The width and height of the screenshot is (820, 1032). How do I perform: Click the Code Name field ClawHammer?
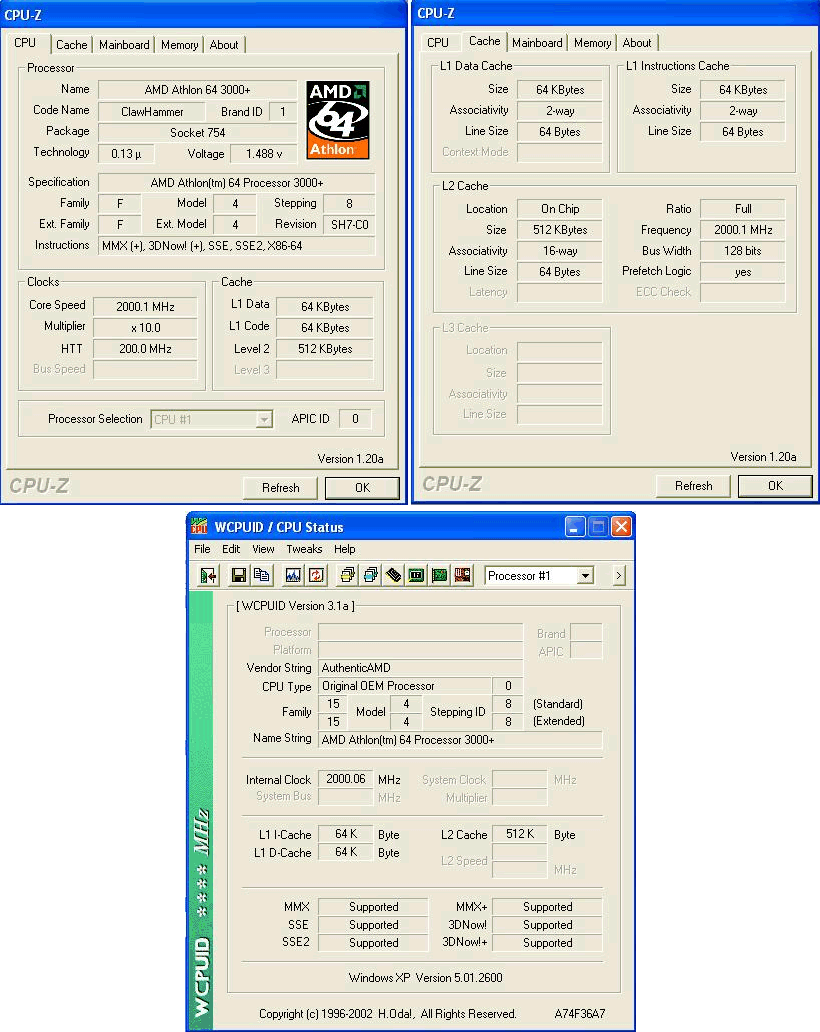[152, 112]
